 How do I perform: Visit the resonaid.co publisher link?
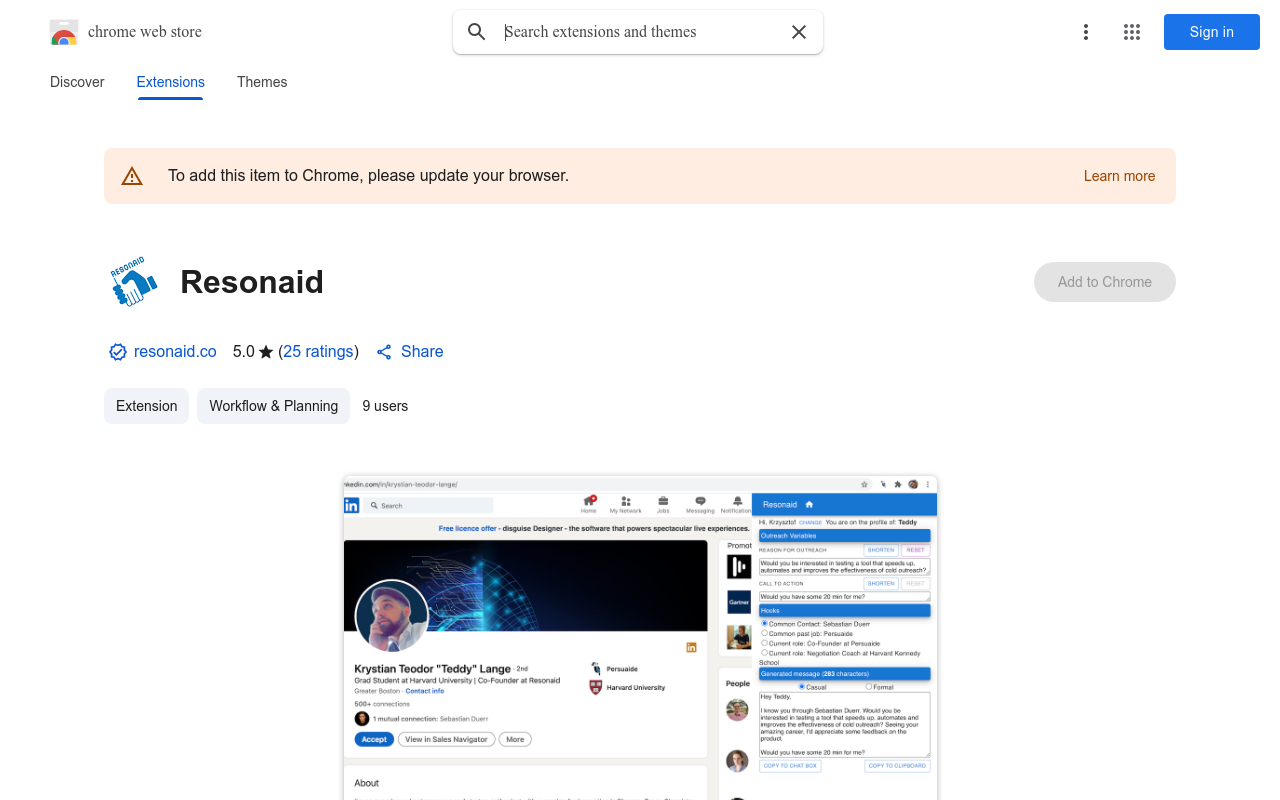pos(175,352)
